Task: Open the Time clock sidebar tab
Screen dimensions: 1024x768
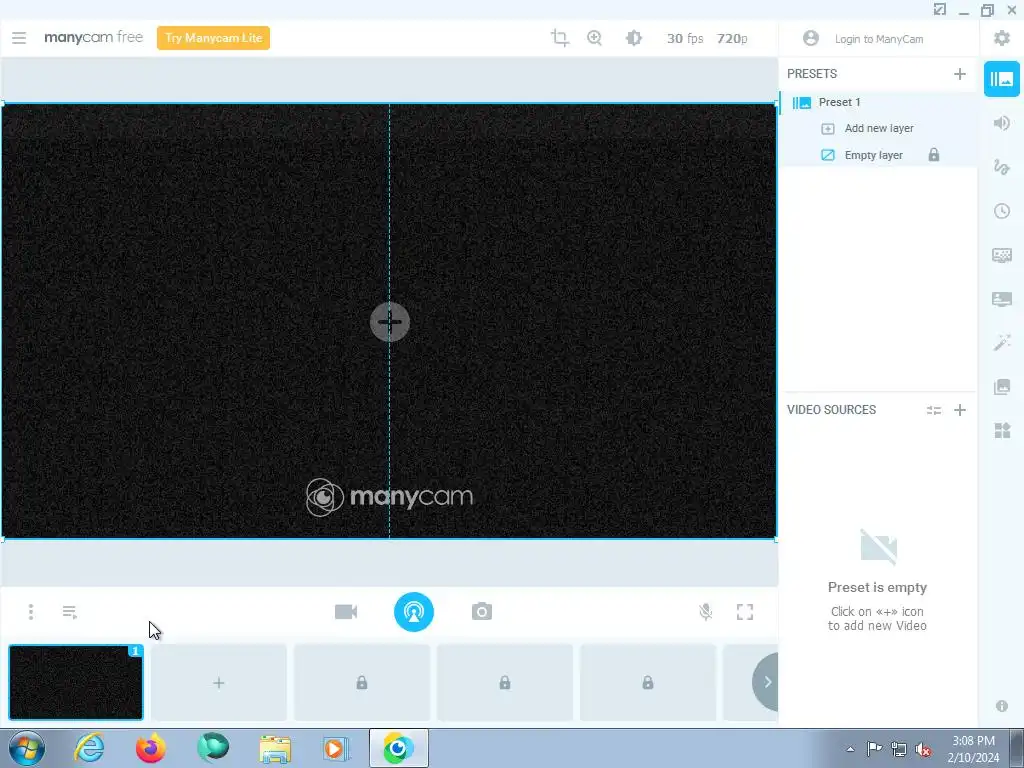Action: 1002,211
